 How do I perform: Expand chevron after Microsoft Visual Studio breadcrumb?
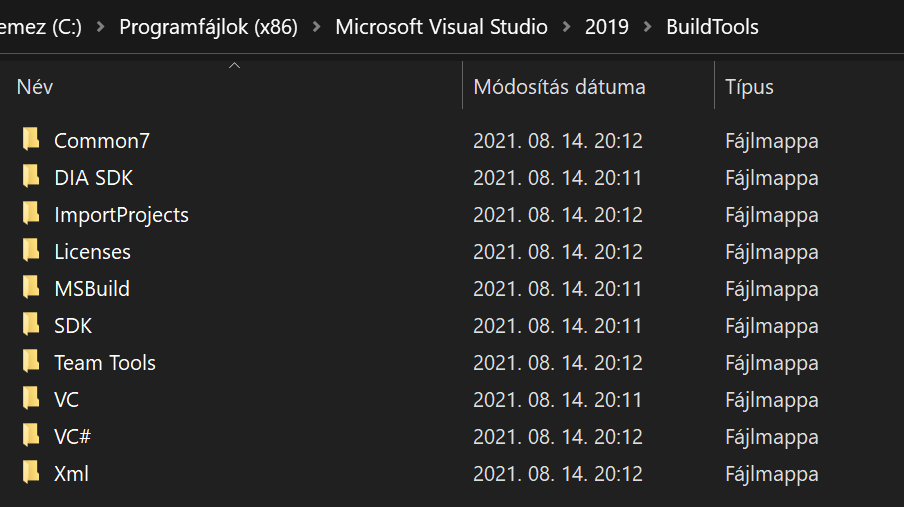tap(566, 27)
